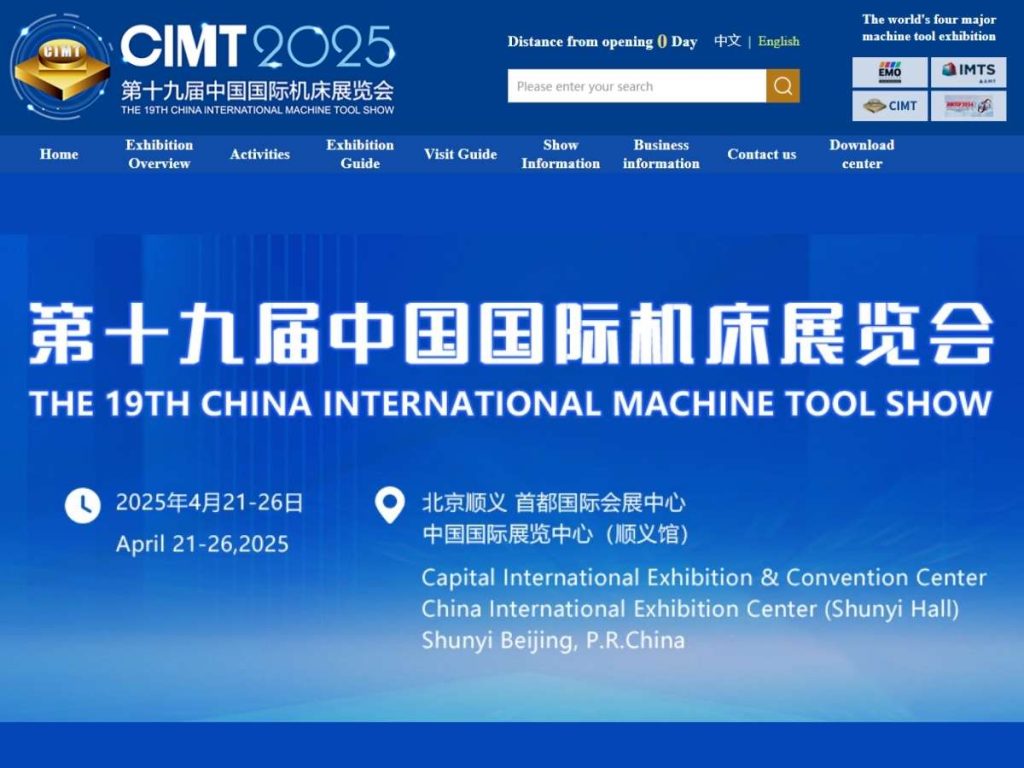Screen dimensions: 1024x768
Task: Click 'China International Exhibition Center (Shunyi Hall)' text
Action: point(690,609)
